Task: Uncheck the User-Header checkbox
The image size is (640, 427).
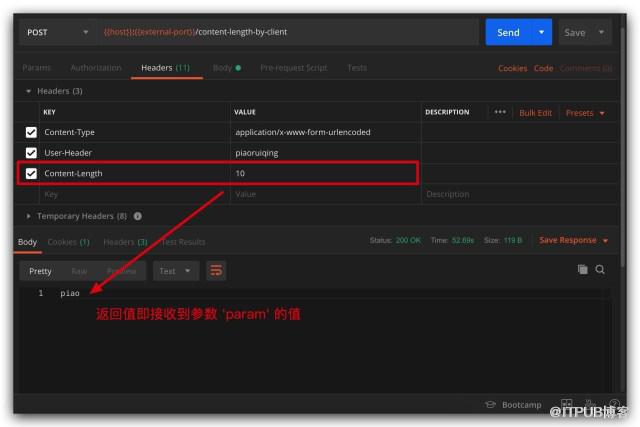Action: coord(31,153)
